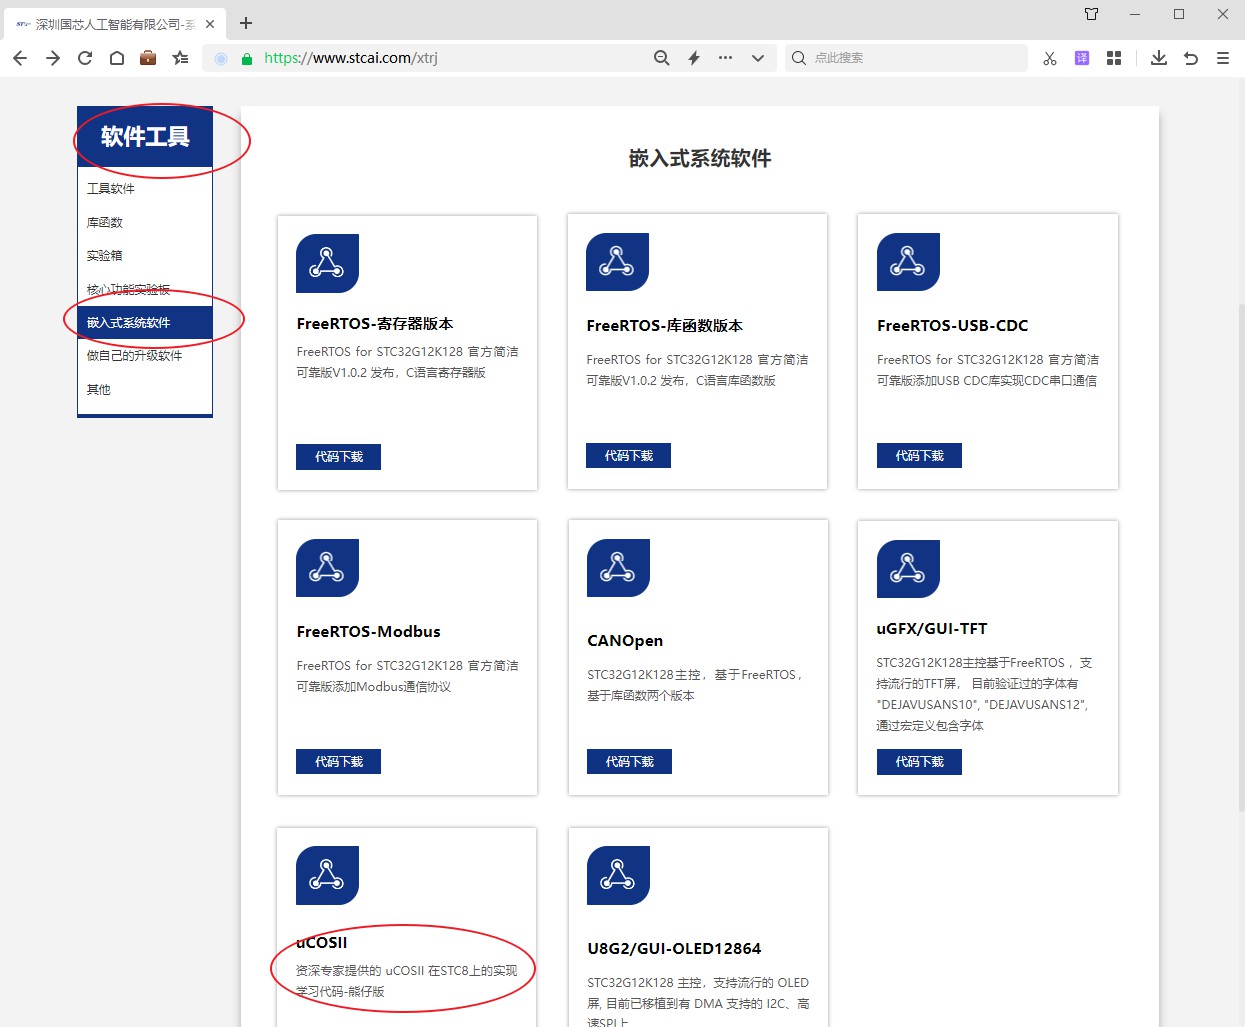The height and width of the screenshot is (1027, 1245).
Task: Click the CANOpen title
Action: tap(625, 641)
